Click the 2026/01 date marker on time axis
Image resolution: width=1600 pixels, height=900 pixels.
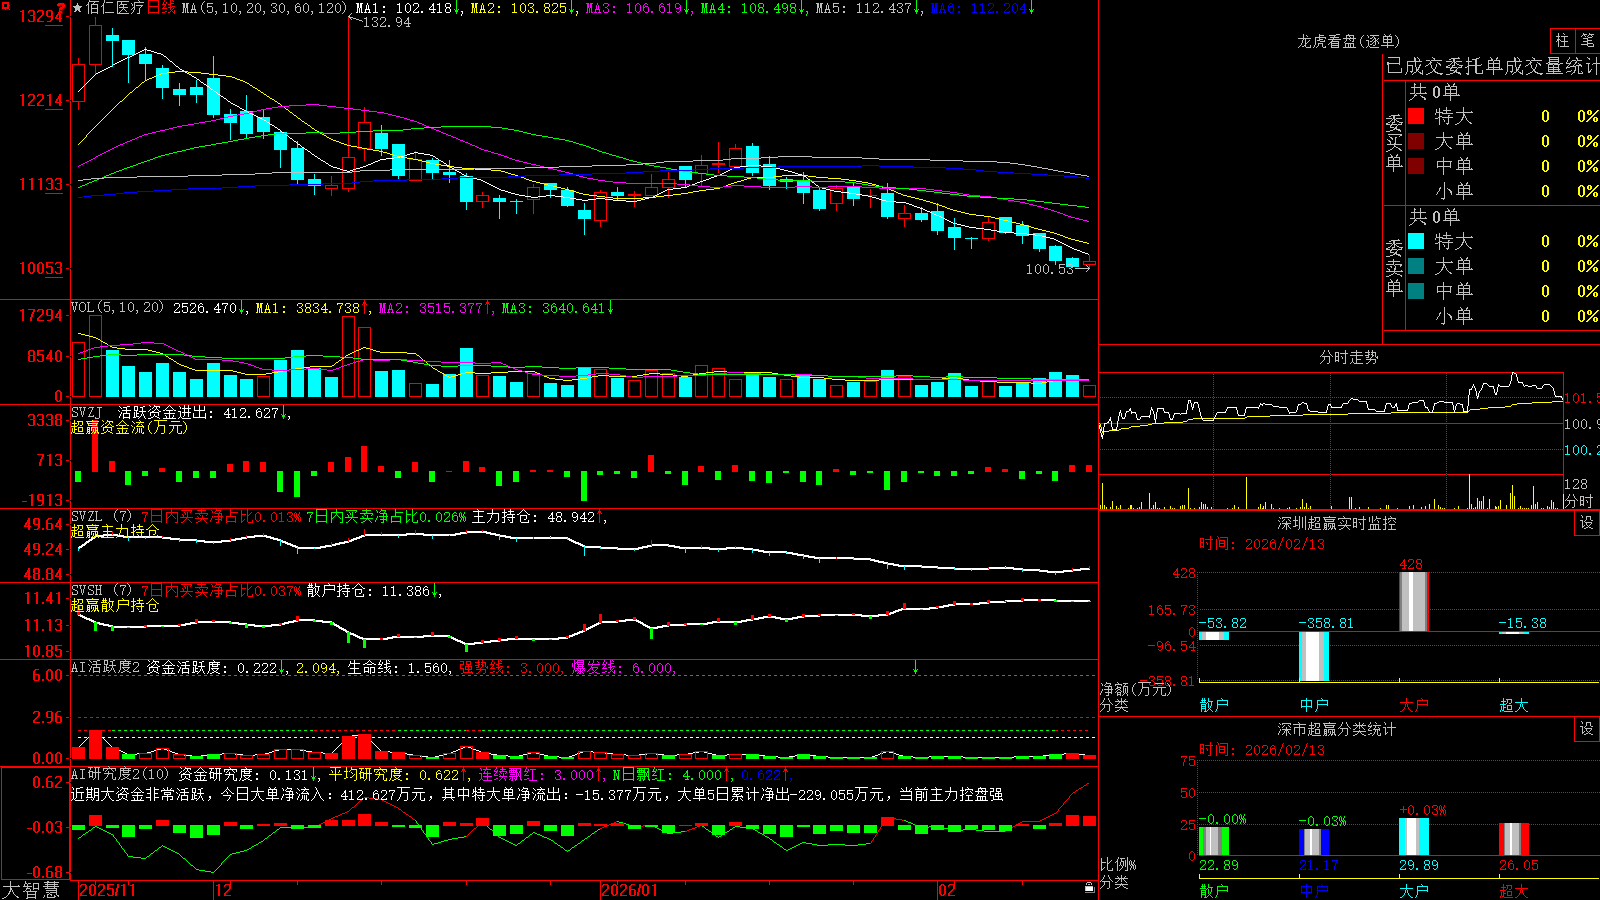click(x=630, y=890)
